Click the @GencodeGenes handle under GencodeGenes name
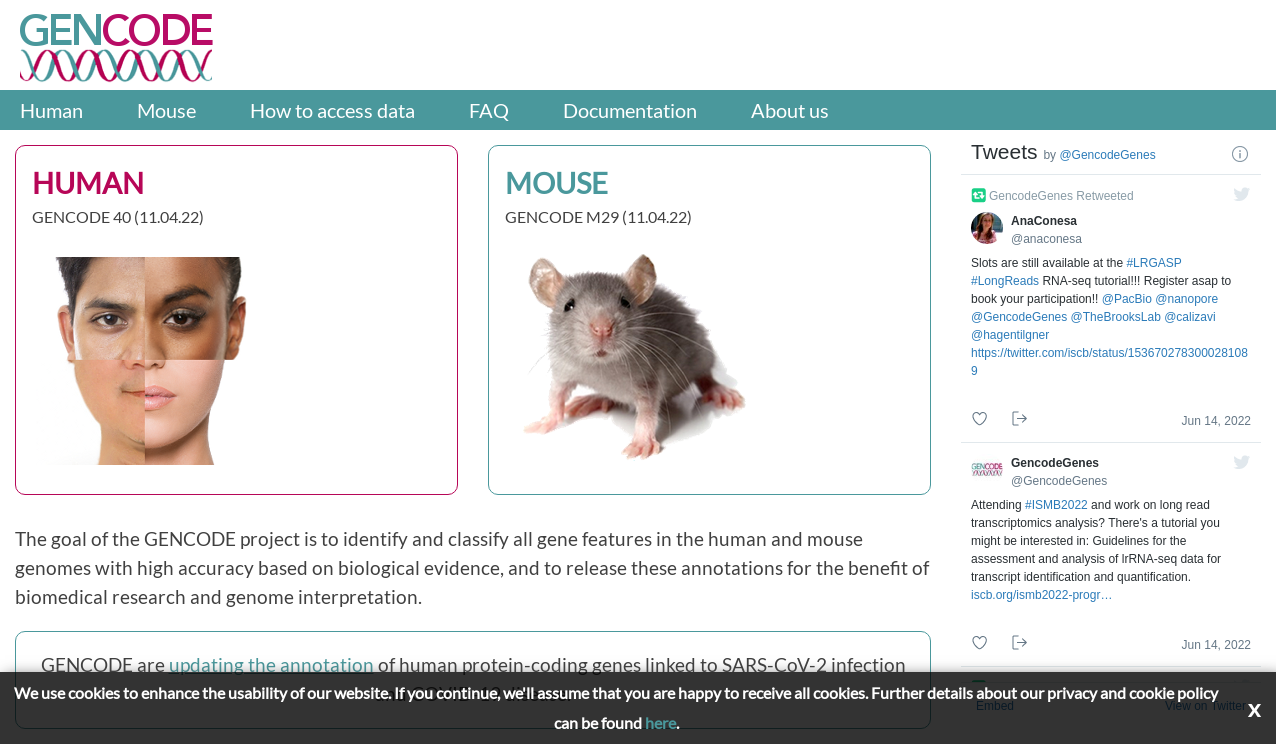 tap(1059, 481)
